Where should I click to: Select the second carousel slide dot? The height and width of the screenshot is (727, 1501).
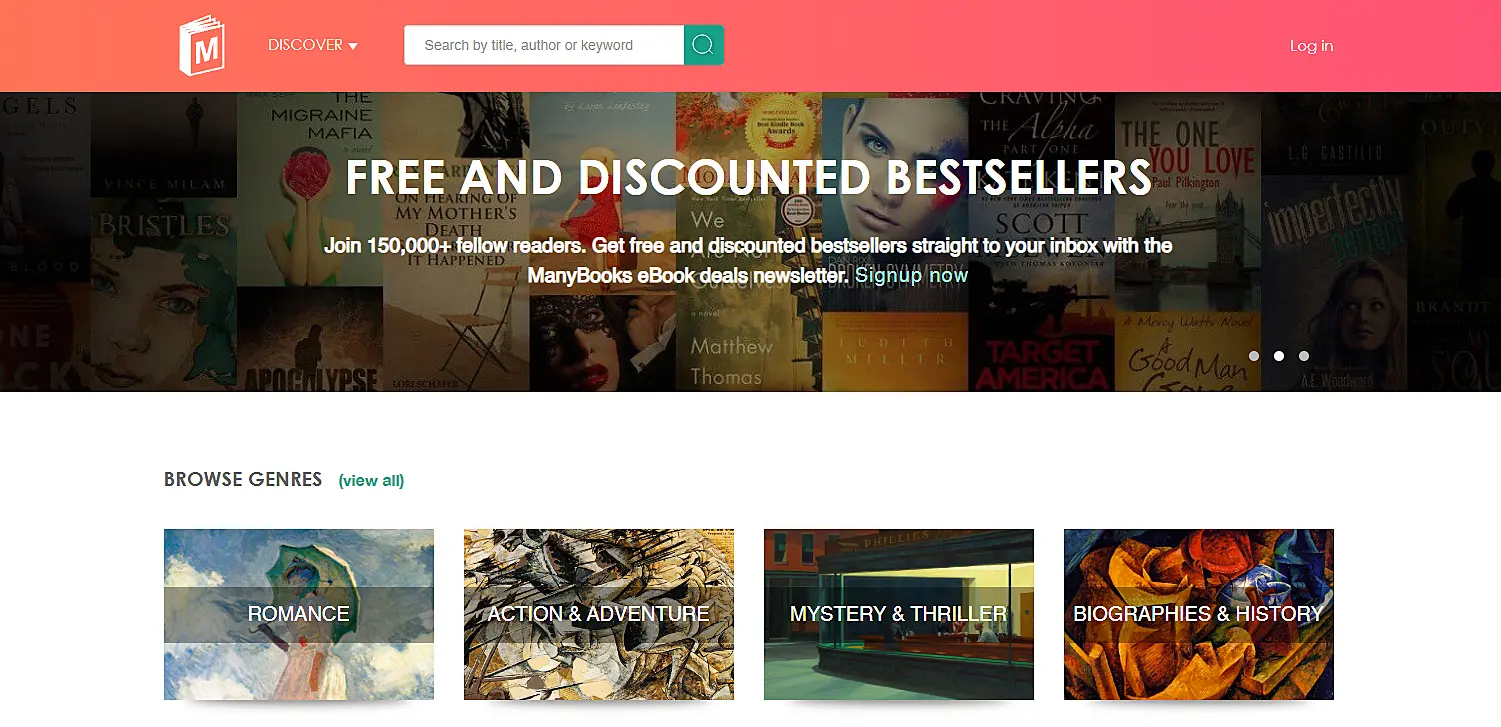point(1279,356)
